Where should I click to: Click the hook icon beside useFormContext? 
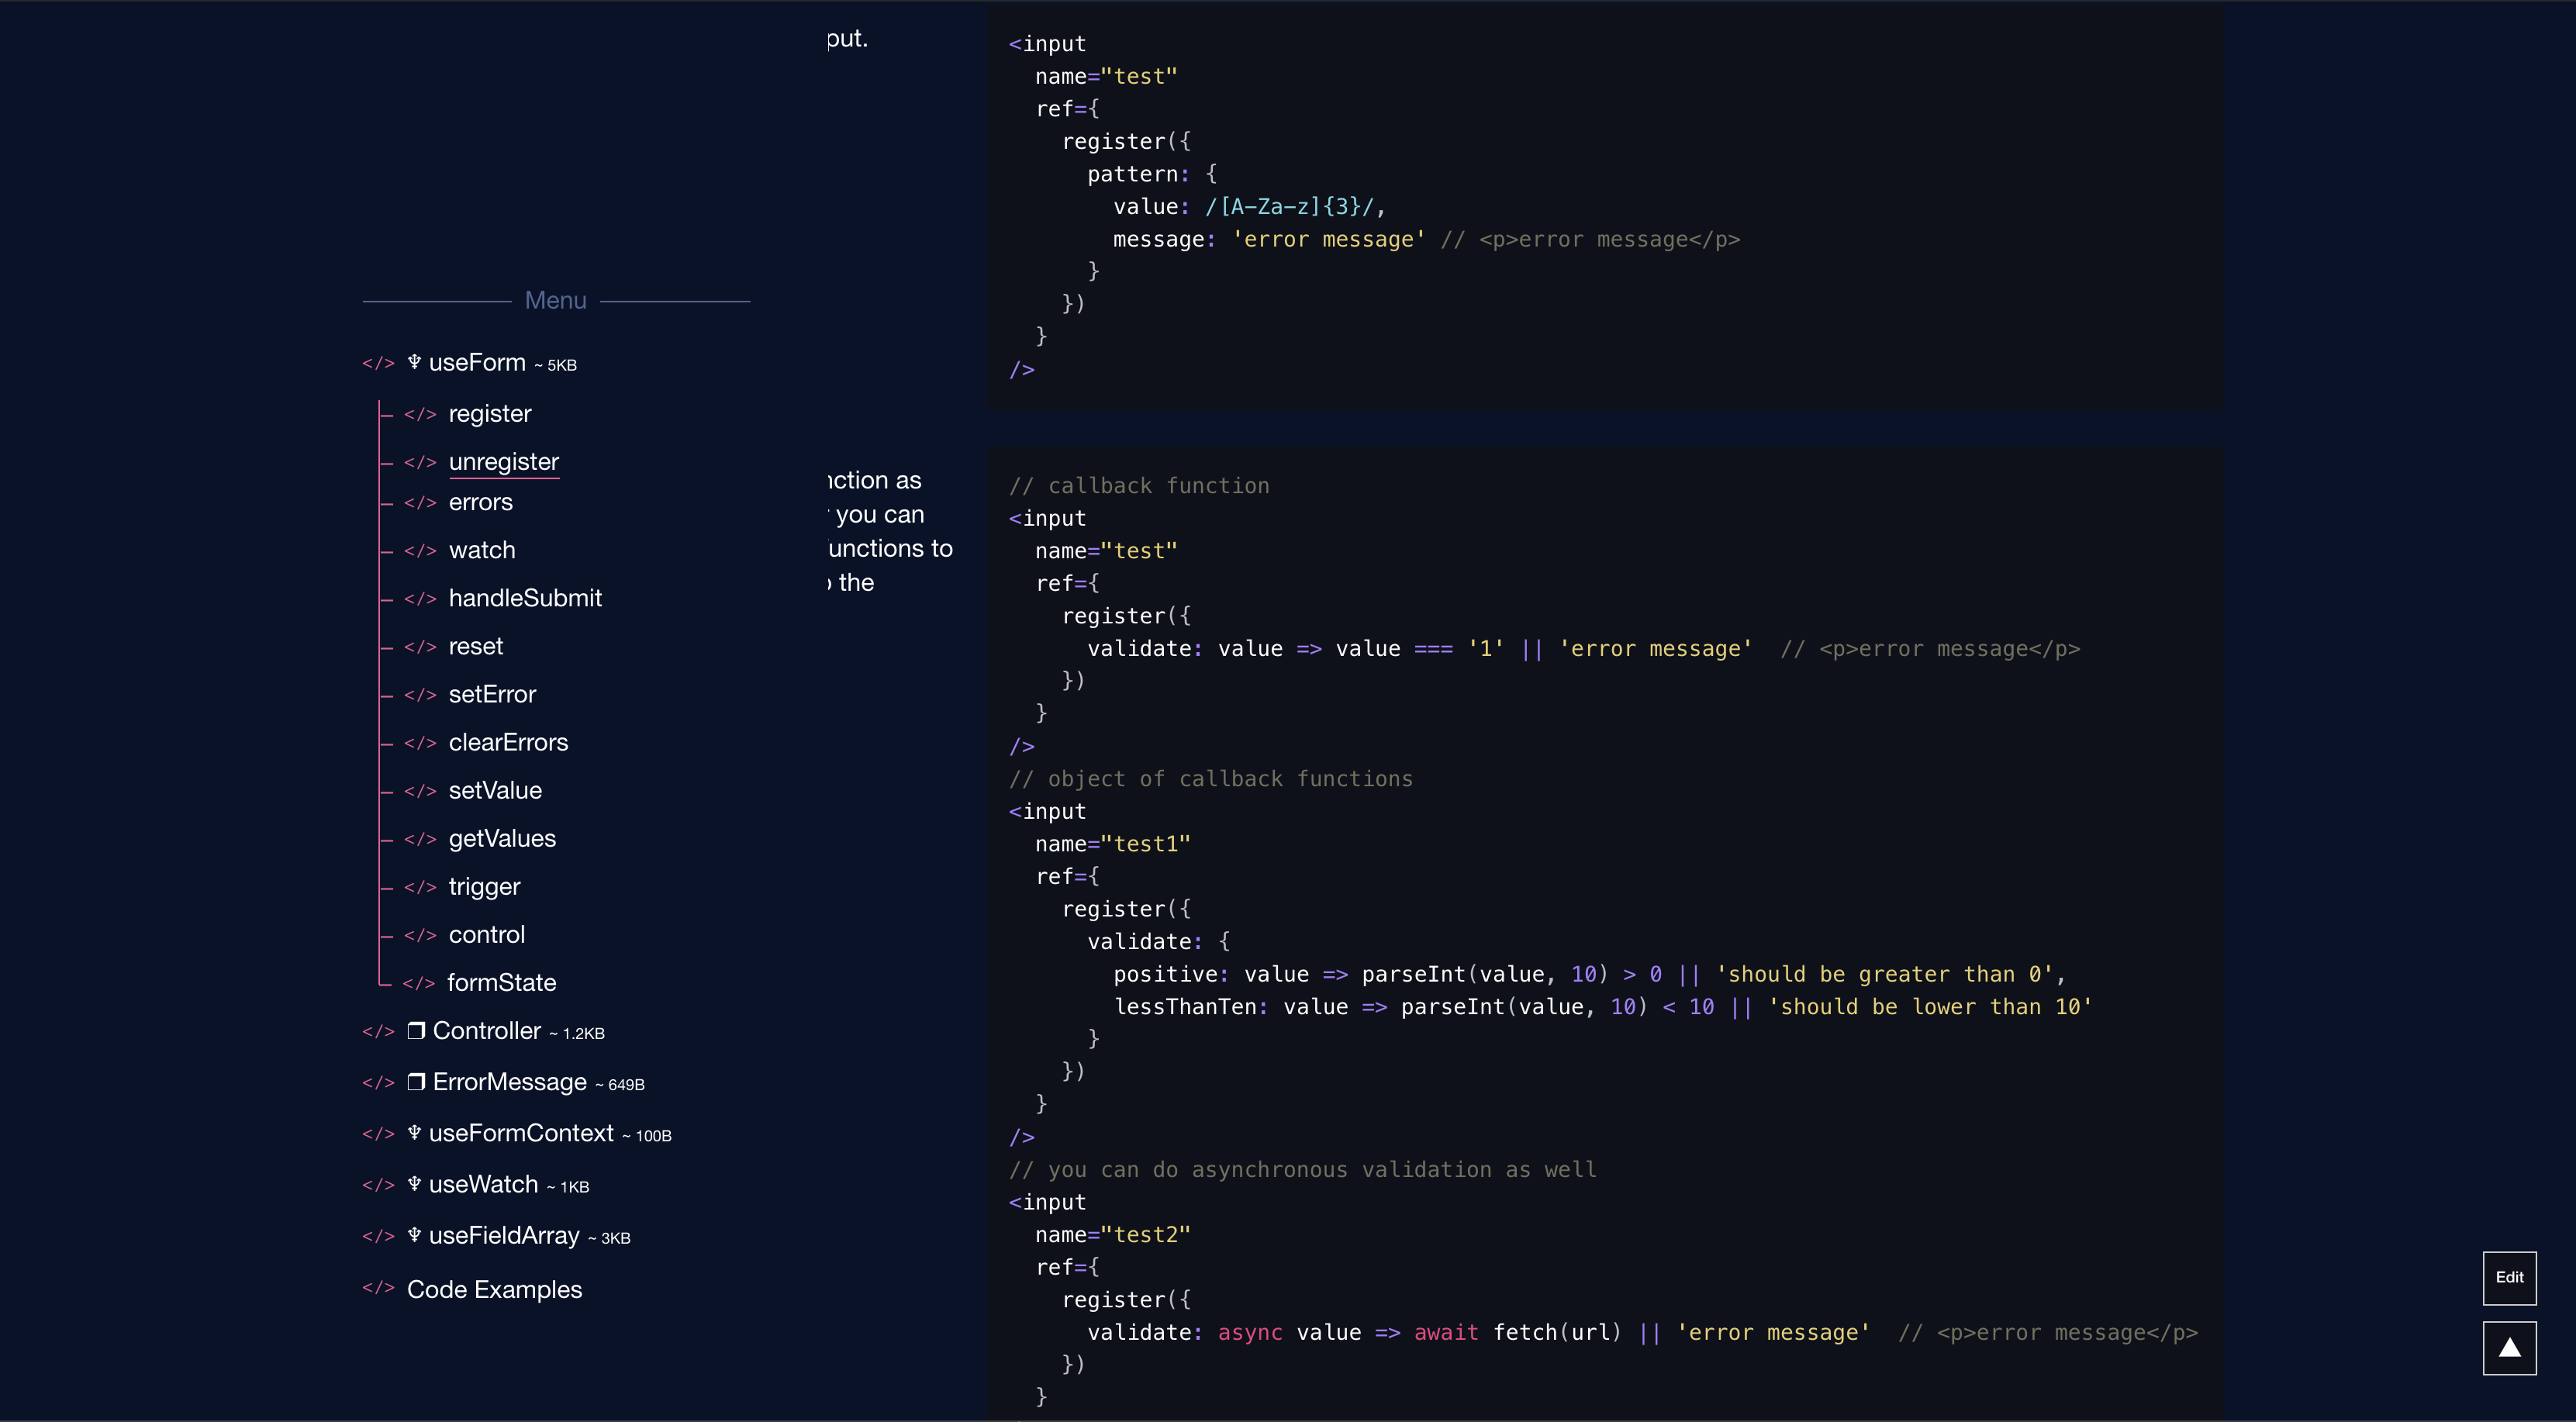tap(413, 1133)
